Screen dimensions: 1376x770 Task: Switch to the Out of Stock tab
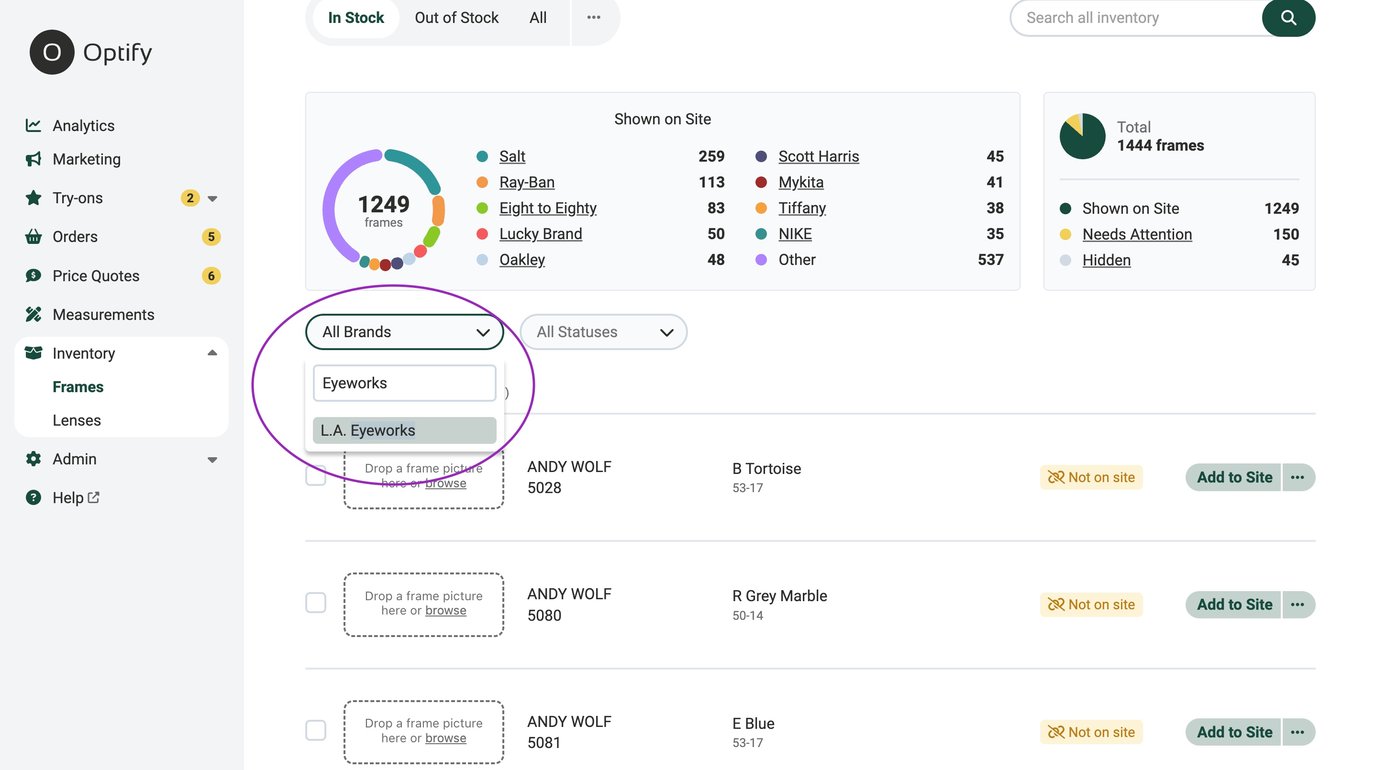pos(456,17)
